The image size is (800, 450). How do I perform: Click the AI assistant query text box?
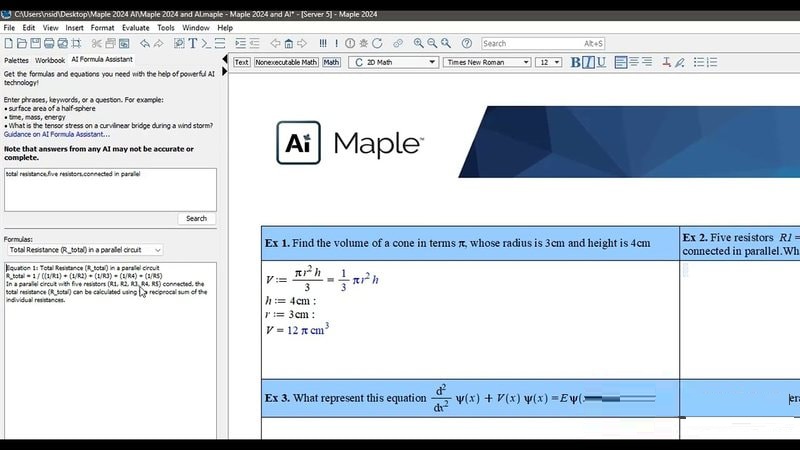[x=110, y=190]
